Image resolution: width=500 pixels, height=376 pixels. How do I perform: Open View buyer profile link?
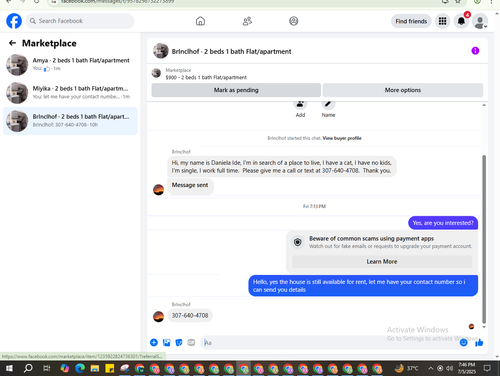pyautogui.click(x=342, y=138)
